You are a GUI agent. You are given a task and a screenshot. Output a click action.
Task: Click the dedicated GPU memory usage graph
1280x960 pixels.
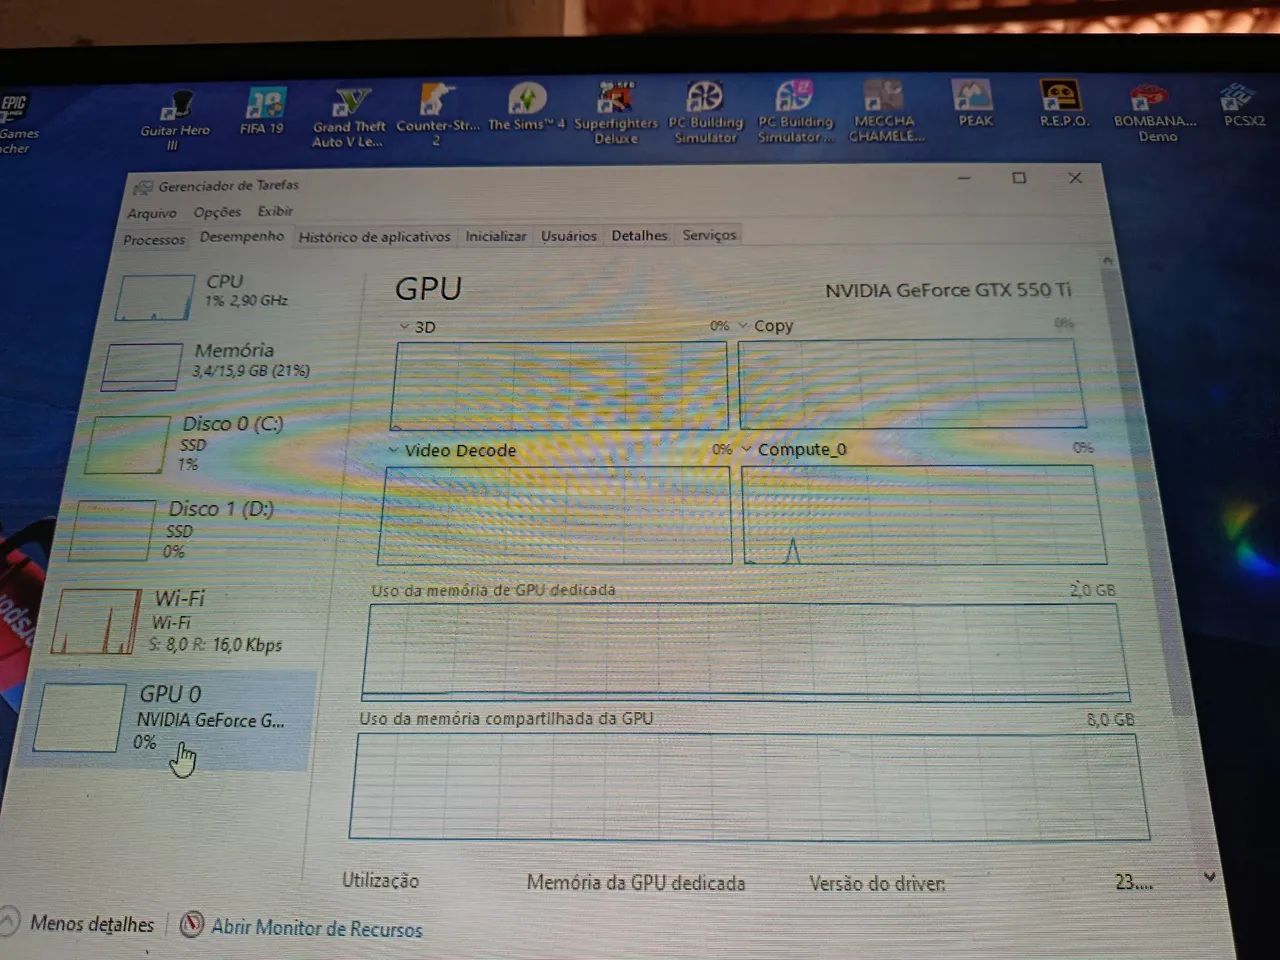pyautogui.click(x=746, y=651)
